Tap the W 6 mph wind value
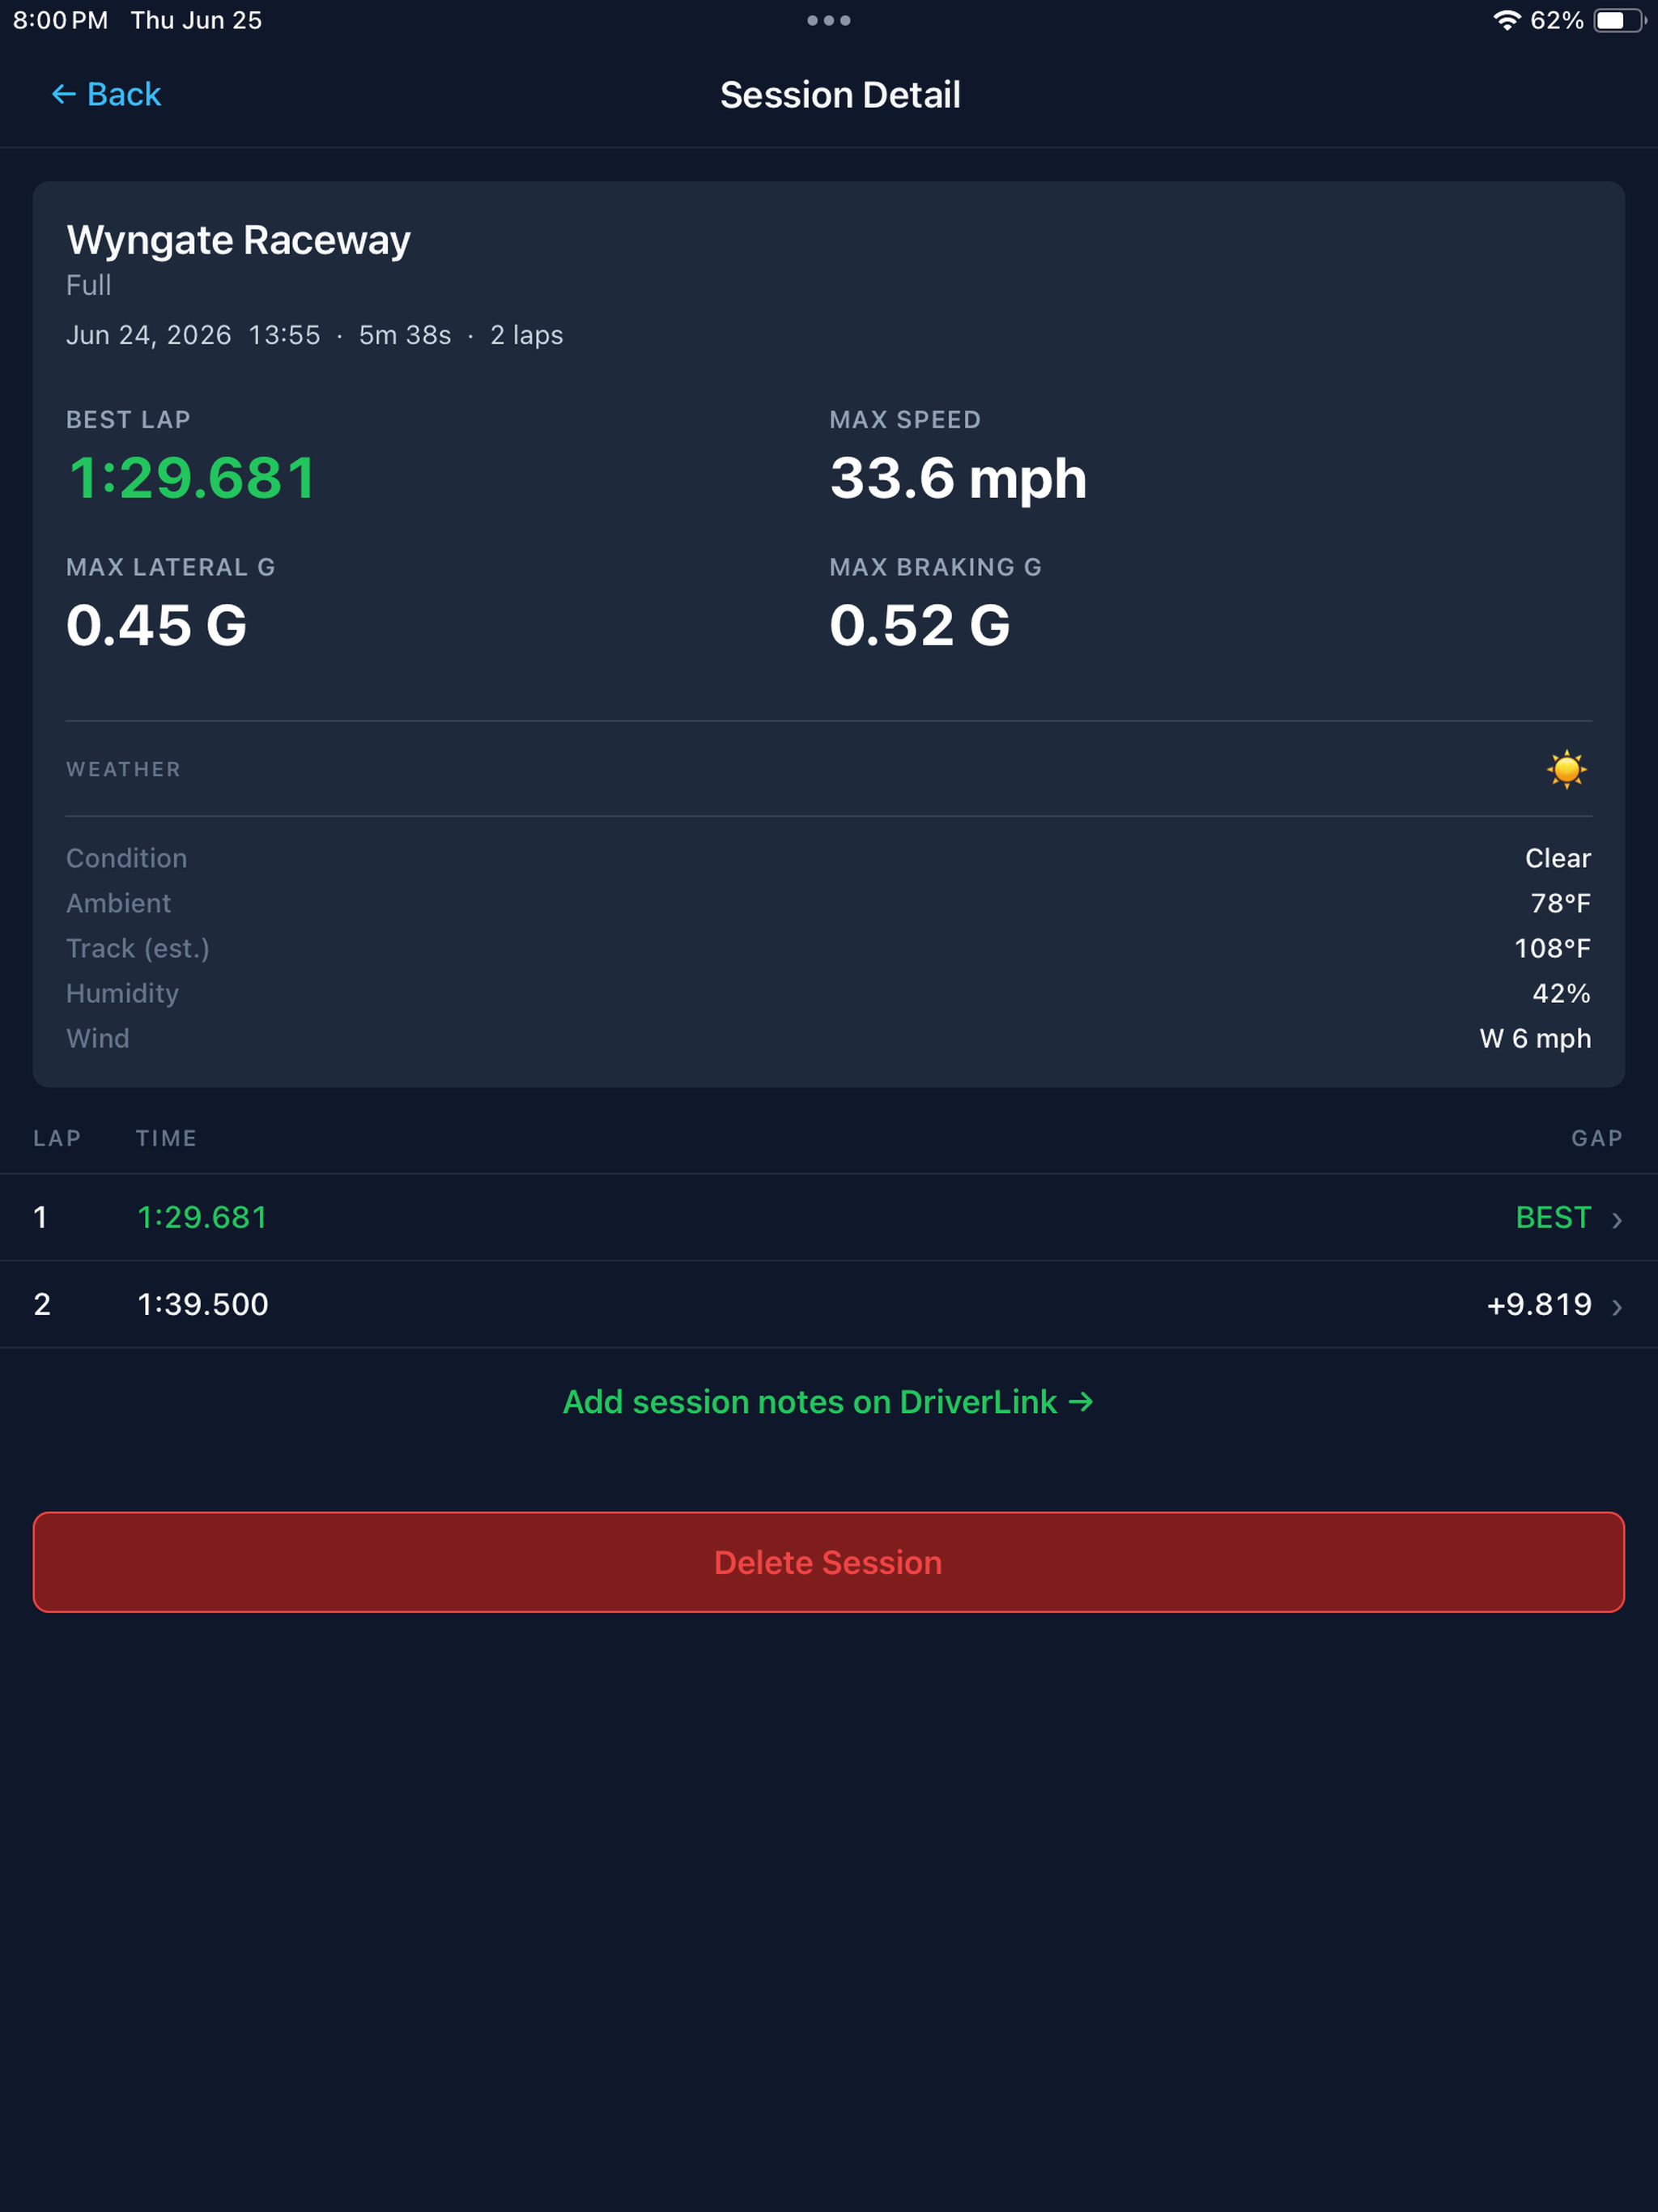 (x=1535, y=1038)
